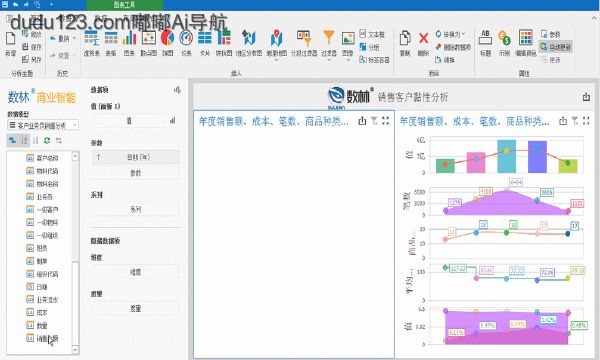
Task: Maximize the right chart panel
Action: coord(586,121)
